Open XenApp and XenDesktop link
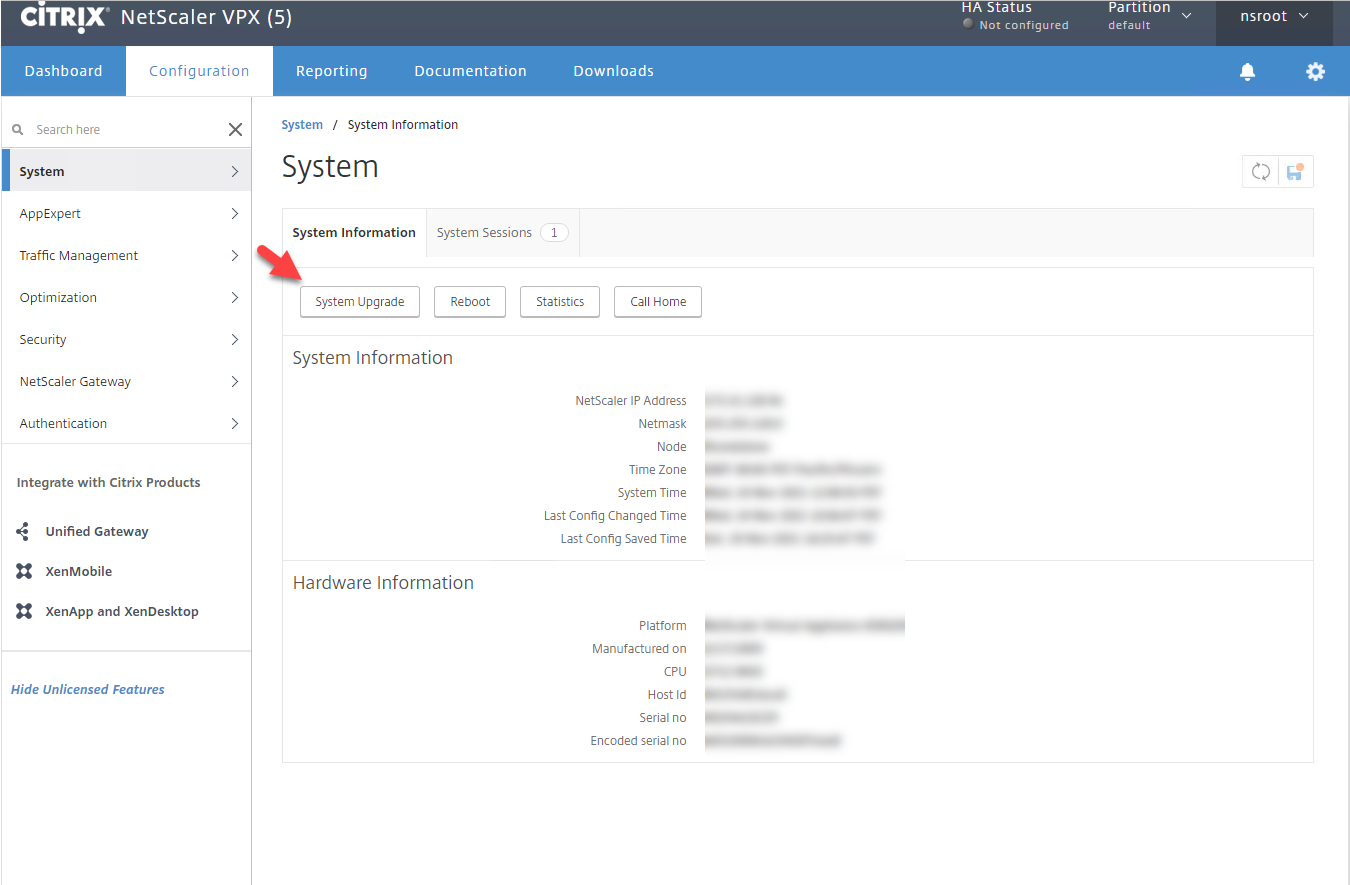Viewport: 1350px width, 885px height. 122,611
